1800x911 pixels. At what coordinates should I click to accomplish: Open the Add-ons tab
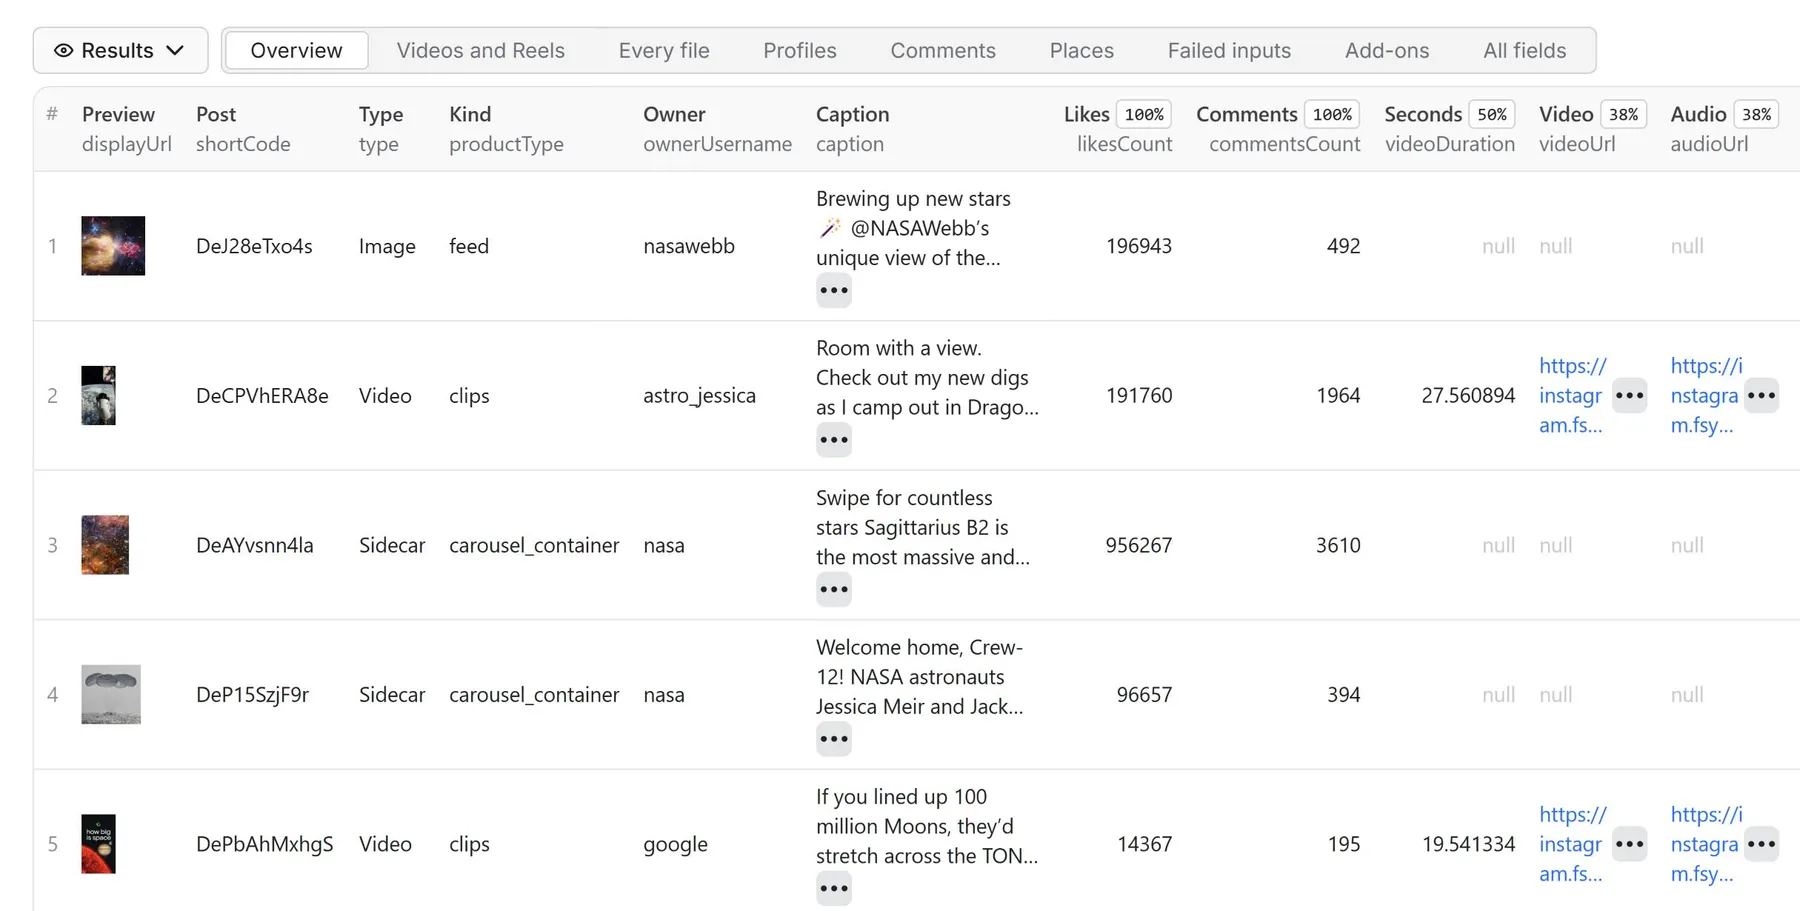pyautogui.click(x=1387, y=50)
